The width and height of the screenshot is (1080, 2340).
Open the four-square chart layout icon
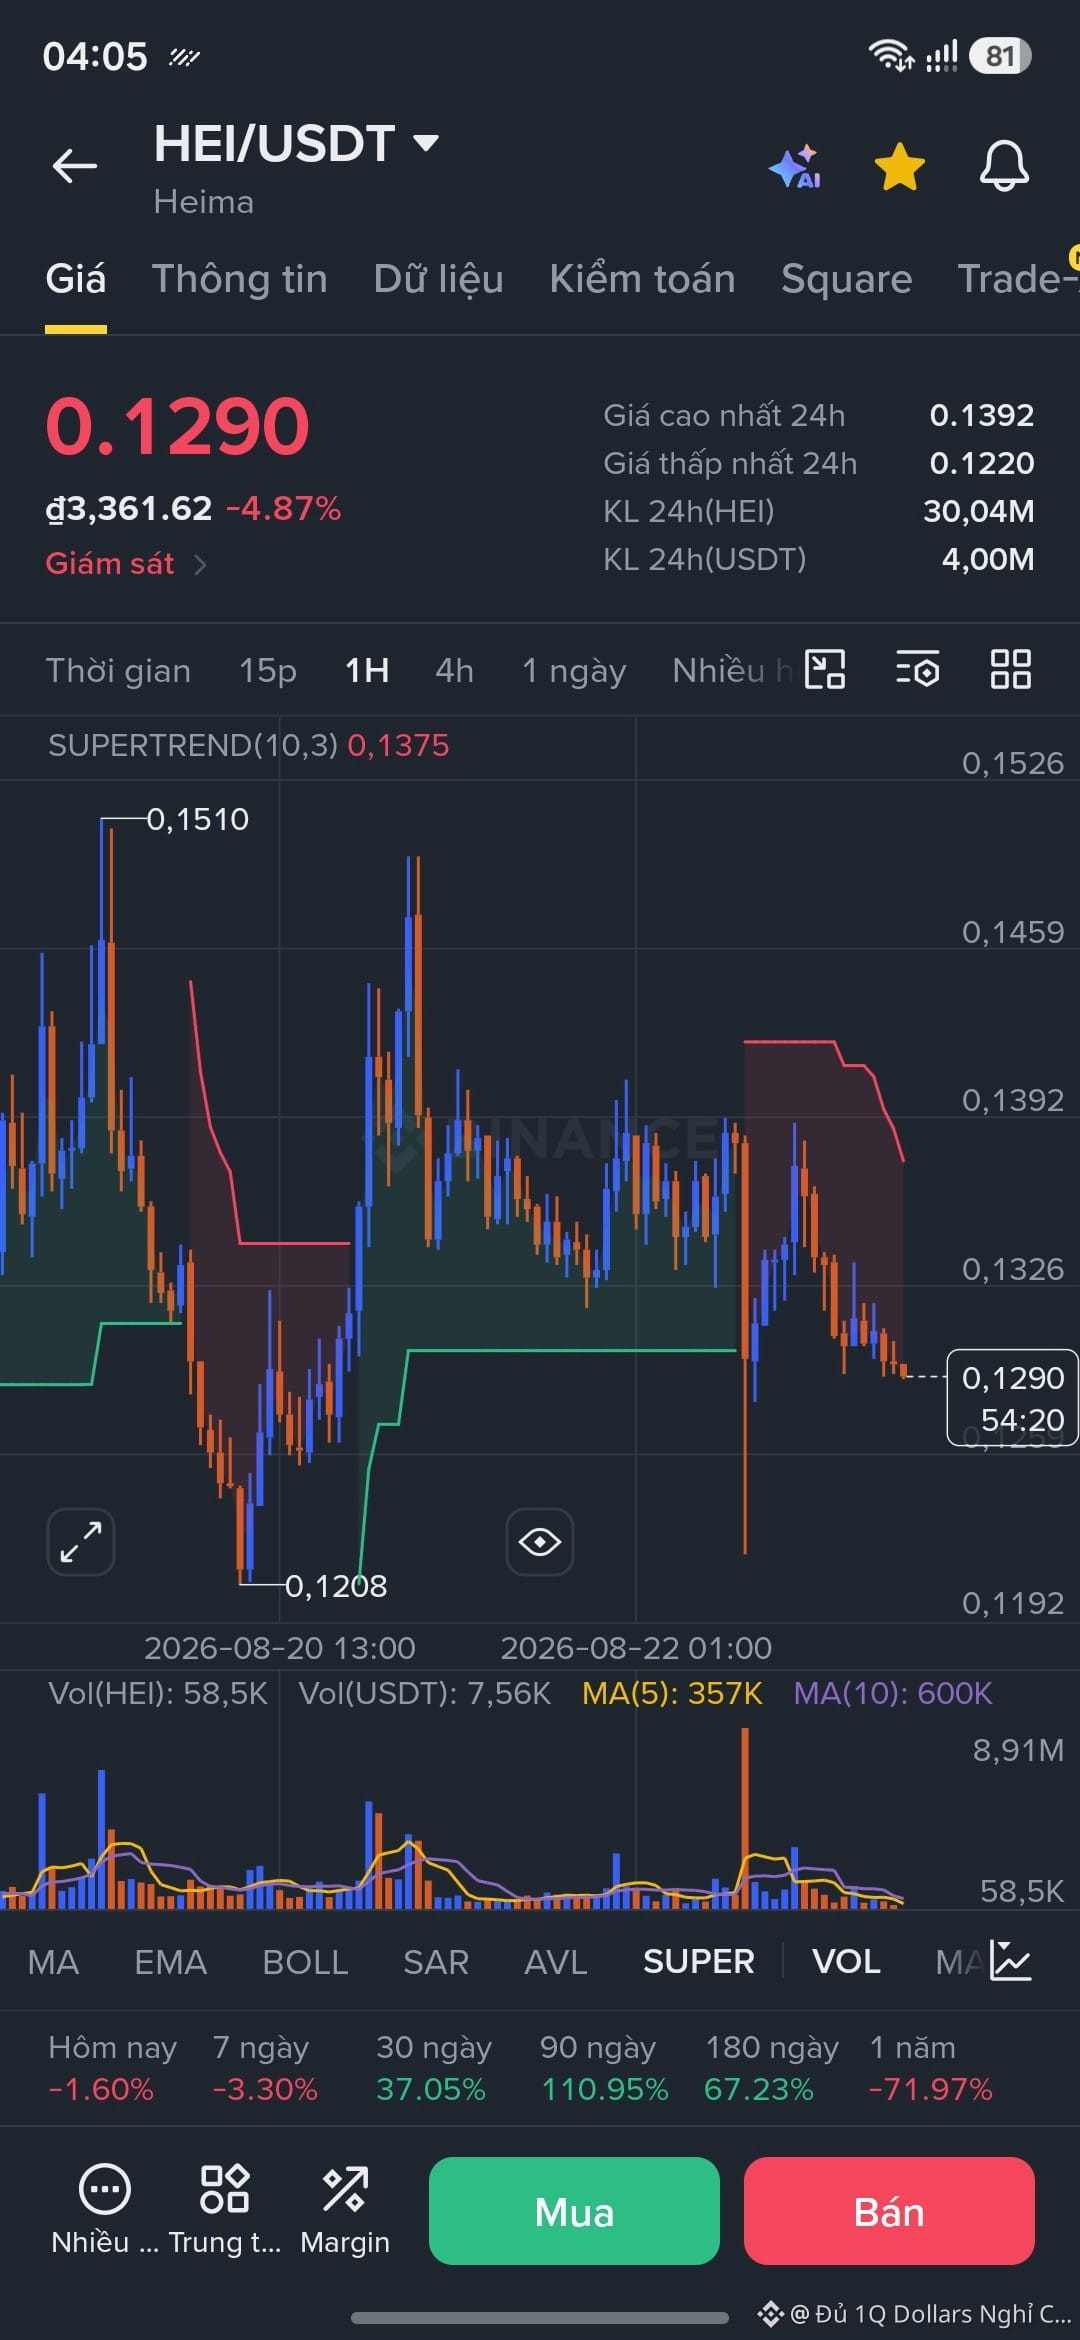click(1010, 670)
